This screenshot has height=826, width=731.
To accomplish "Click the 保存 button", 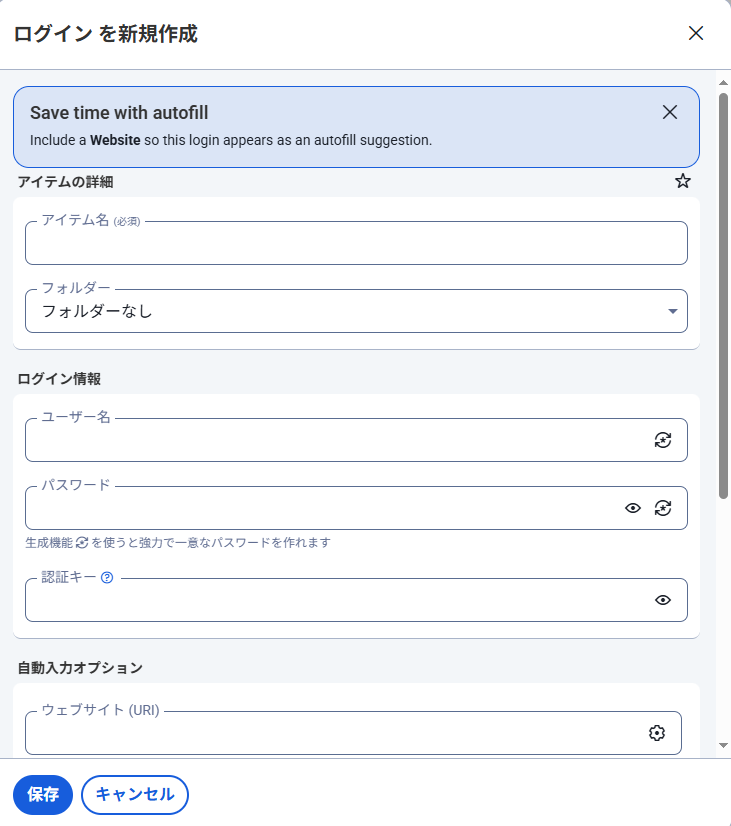I will (43, 794).
